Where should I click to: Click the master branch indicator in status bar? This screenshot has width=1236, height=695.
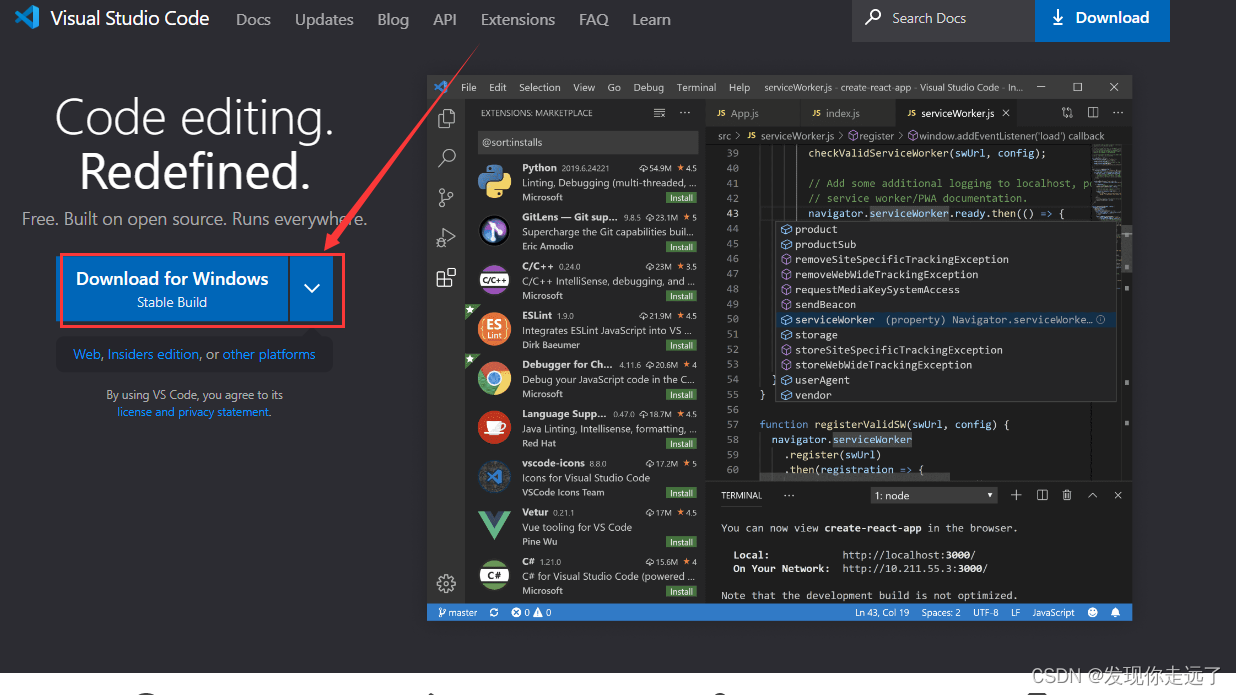point(457,612)
